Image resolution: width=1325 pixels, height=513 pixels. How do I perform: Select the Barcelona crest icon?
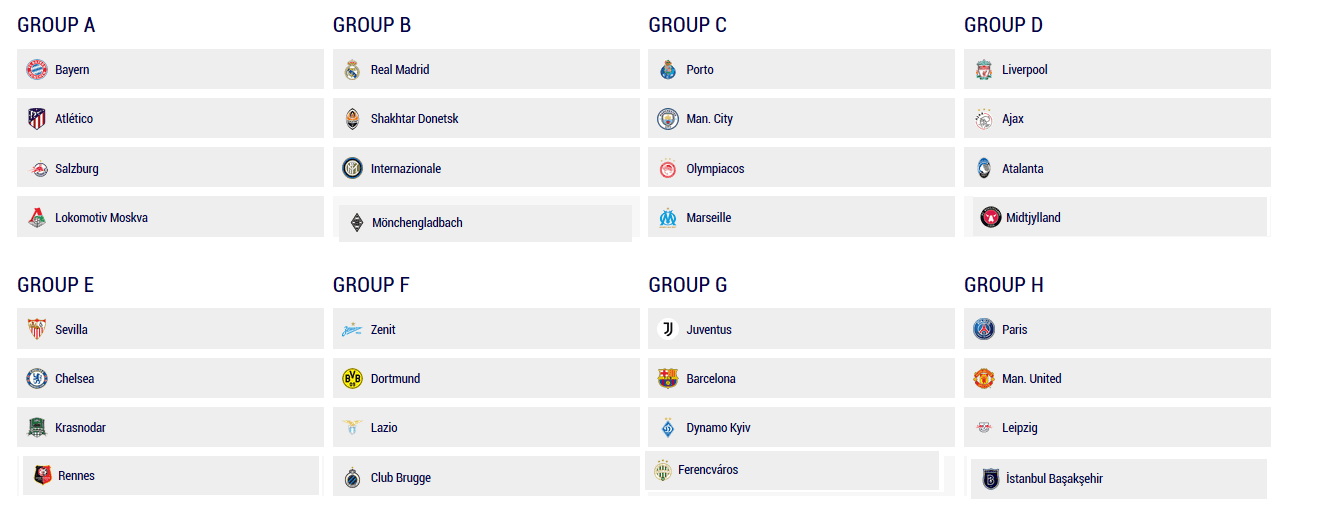[x=668, y=378]
